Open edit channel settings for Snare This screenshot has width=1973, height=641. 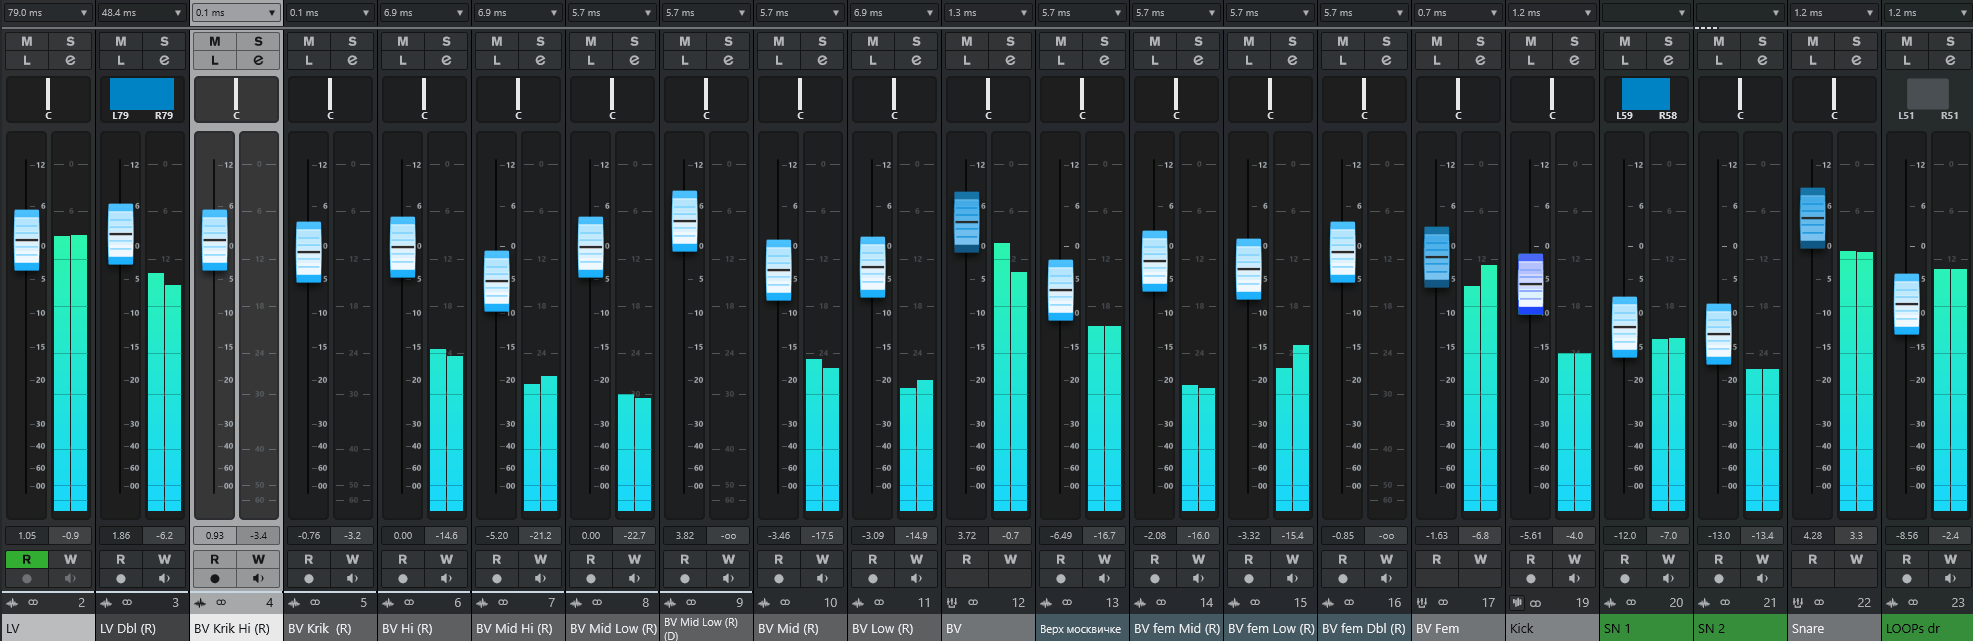point(1856,60)
